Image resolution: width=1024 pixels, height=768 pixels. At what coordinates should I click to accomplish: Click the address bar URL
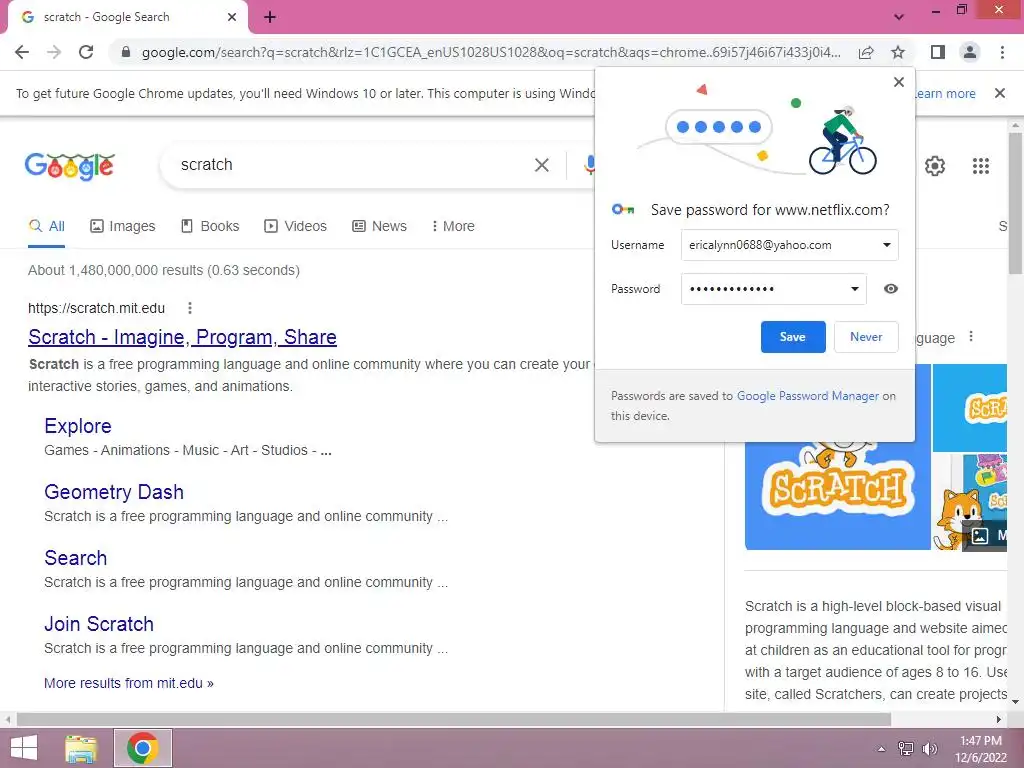[491, 52]
